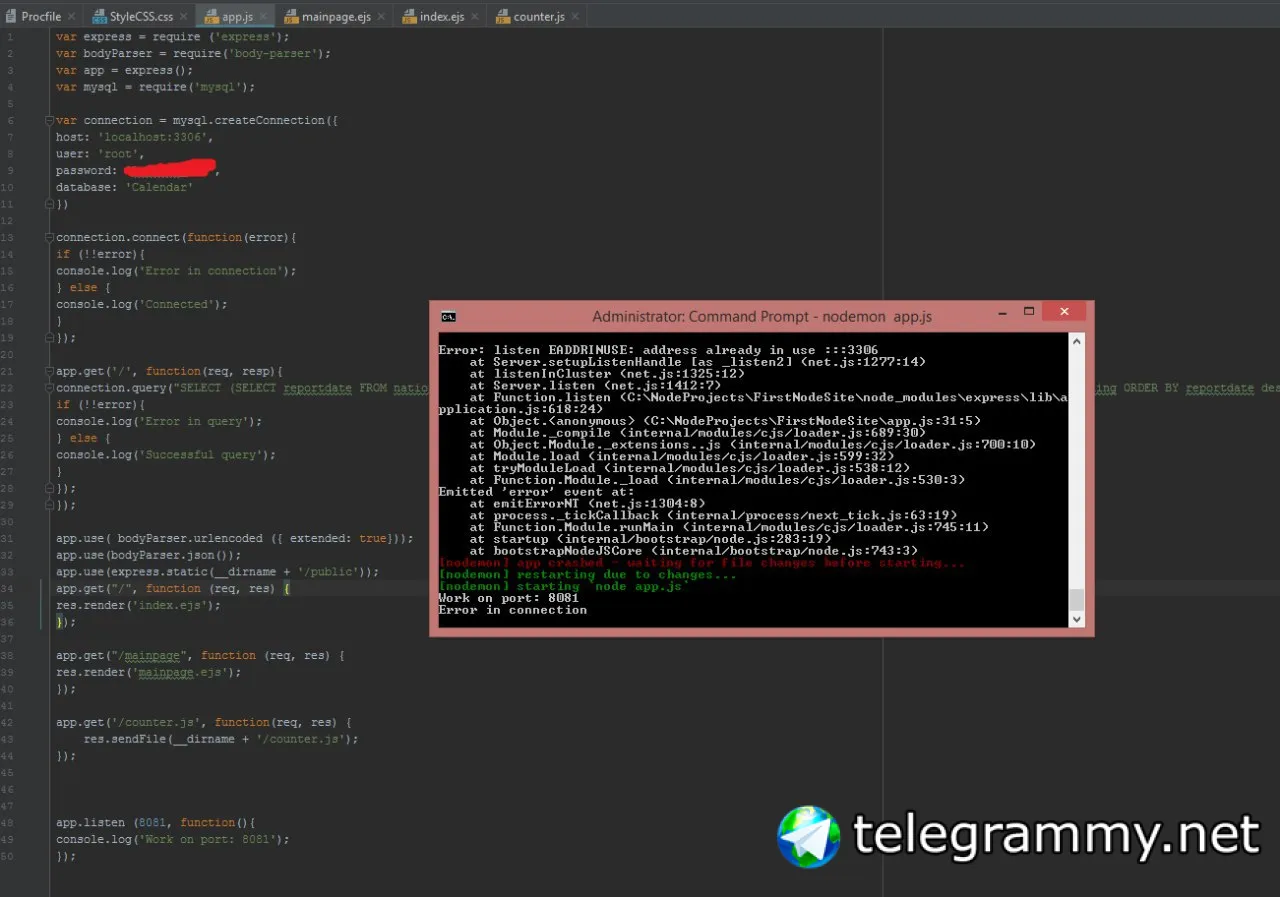The image size is (1280, 897).
Task: Place cursor on "database: 'Calendar'" line
Action: 124,187
